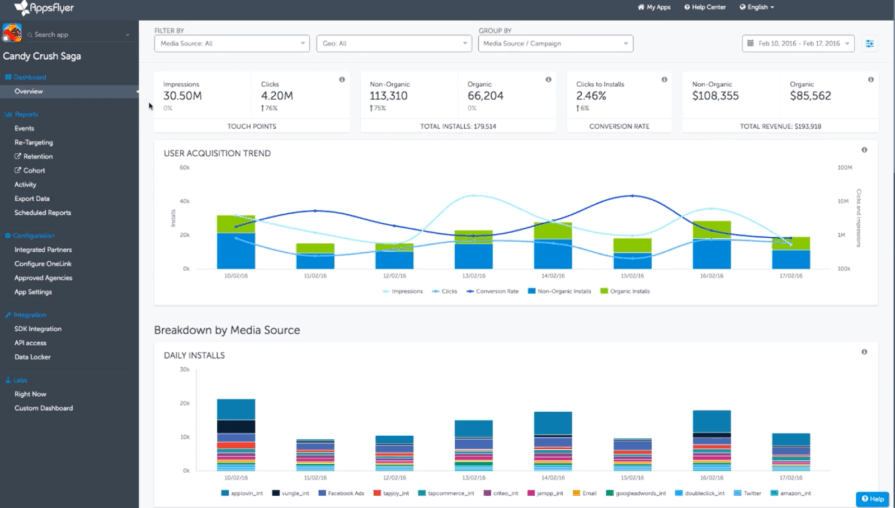Click the 16/02/16 Daily Installs bar
Image resolution: width=895 pixels, height=508 pixels.
click(x=711, y=441)
